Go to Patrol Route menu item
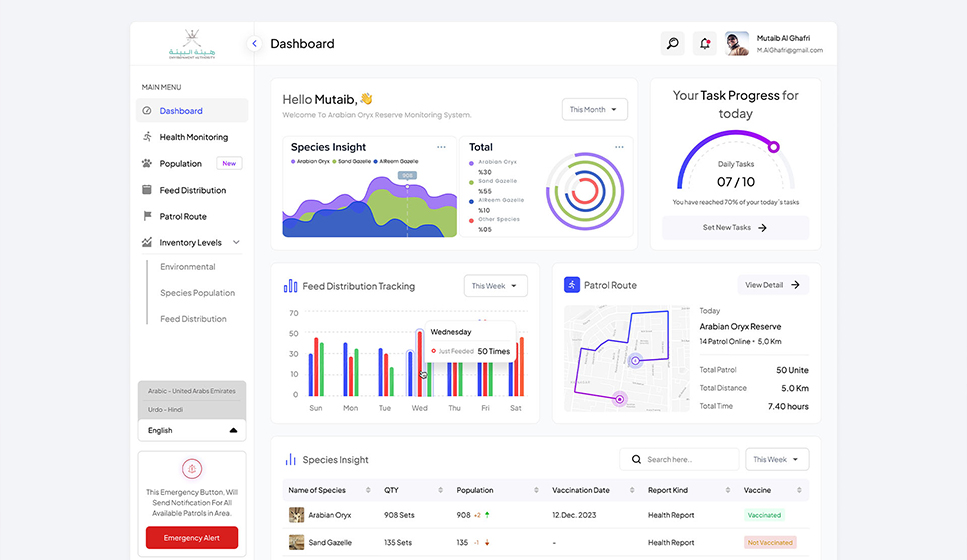The height and width of the screenshot is (560, 967). [182, 216]
